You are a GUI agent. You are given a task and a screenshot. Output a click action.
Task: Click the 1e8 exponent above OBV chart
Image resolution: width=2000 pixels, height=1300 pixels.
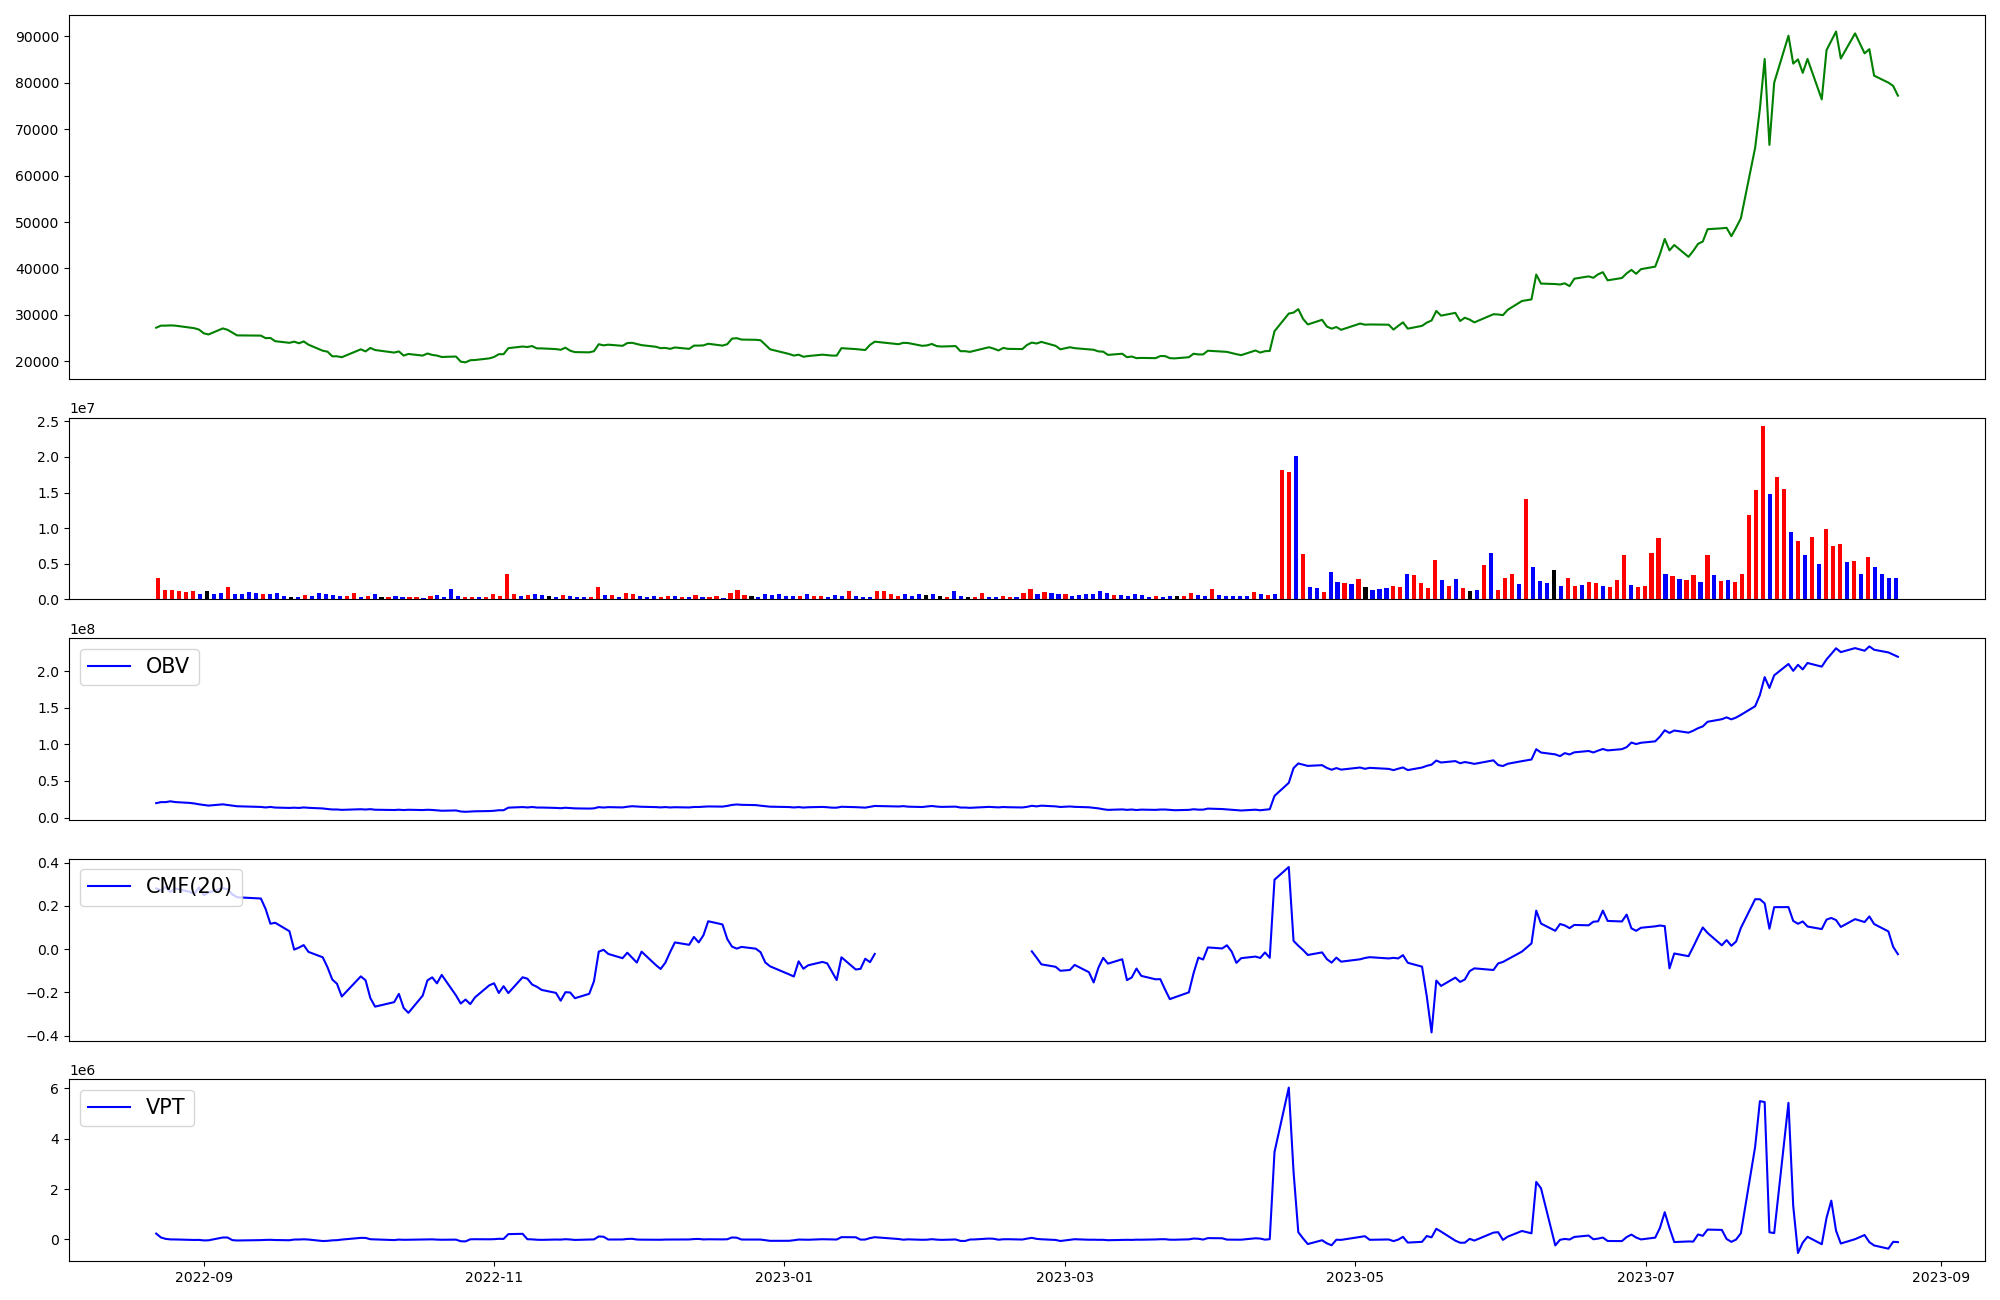click(x=84, y=629)
